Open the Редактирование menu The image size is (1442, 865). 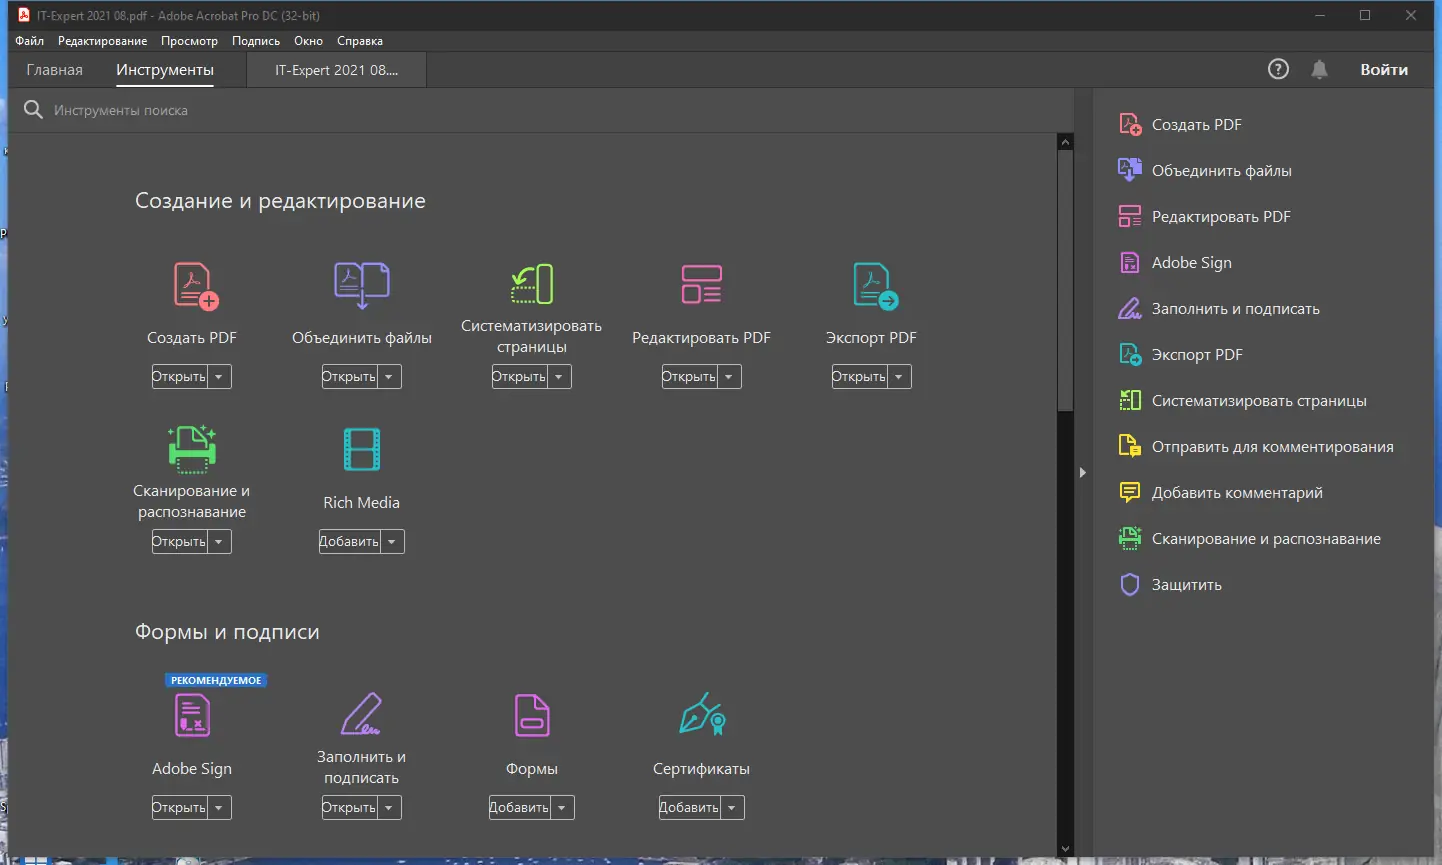[x=103, y=41]
